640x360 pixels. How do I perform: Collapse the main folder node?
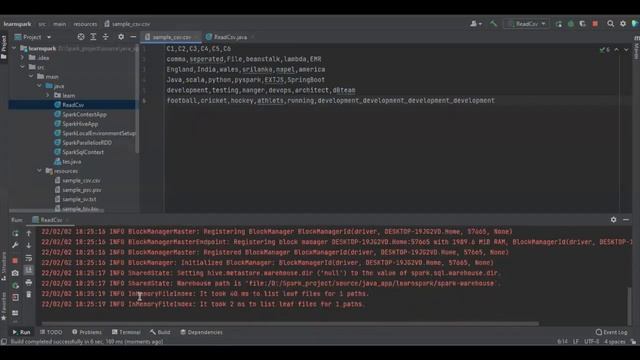tap(31, 77)
